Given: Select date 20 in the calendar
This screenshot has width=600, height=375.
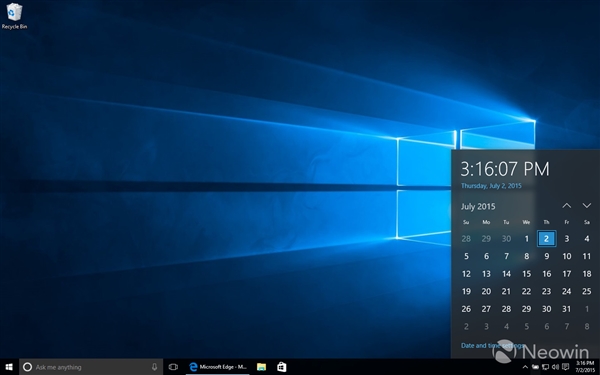Looking at the screenshot, I should (486, 292).
